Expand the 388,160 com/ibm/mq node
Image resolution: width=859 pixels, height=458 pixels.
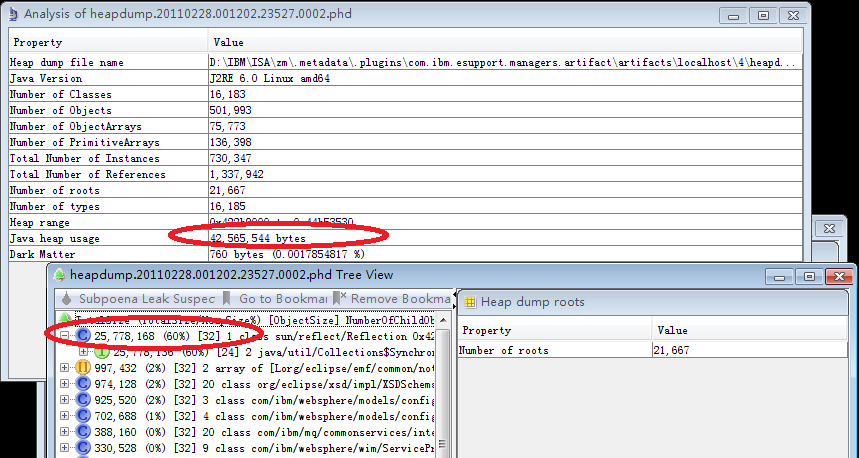coord(65,432)
